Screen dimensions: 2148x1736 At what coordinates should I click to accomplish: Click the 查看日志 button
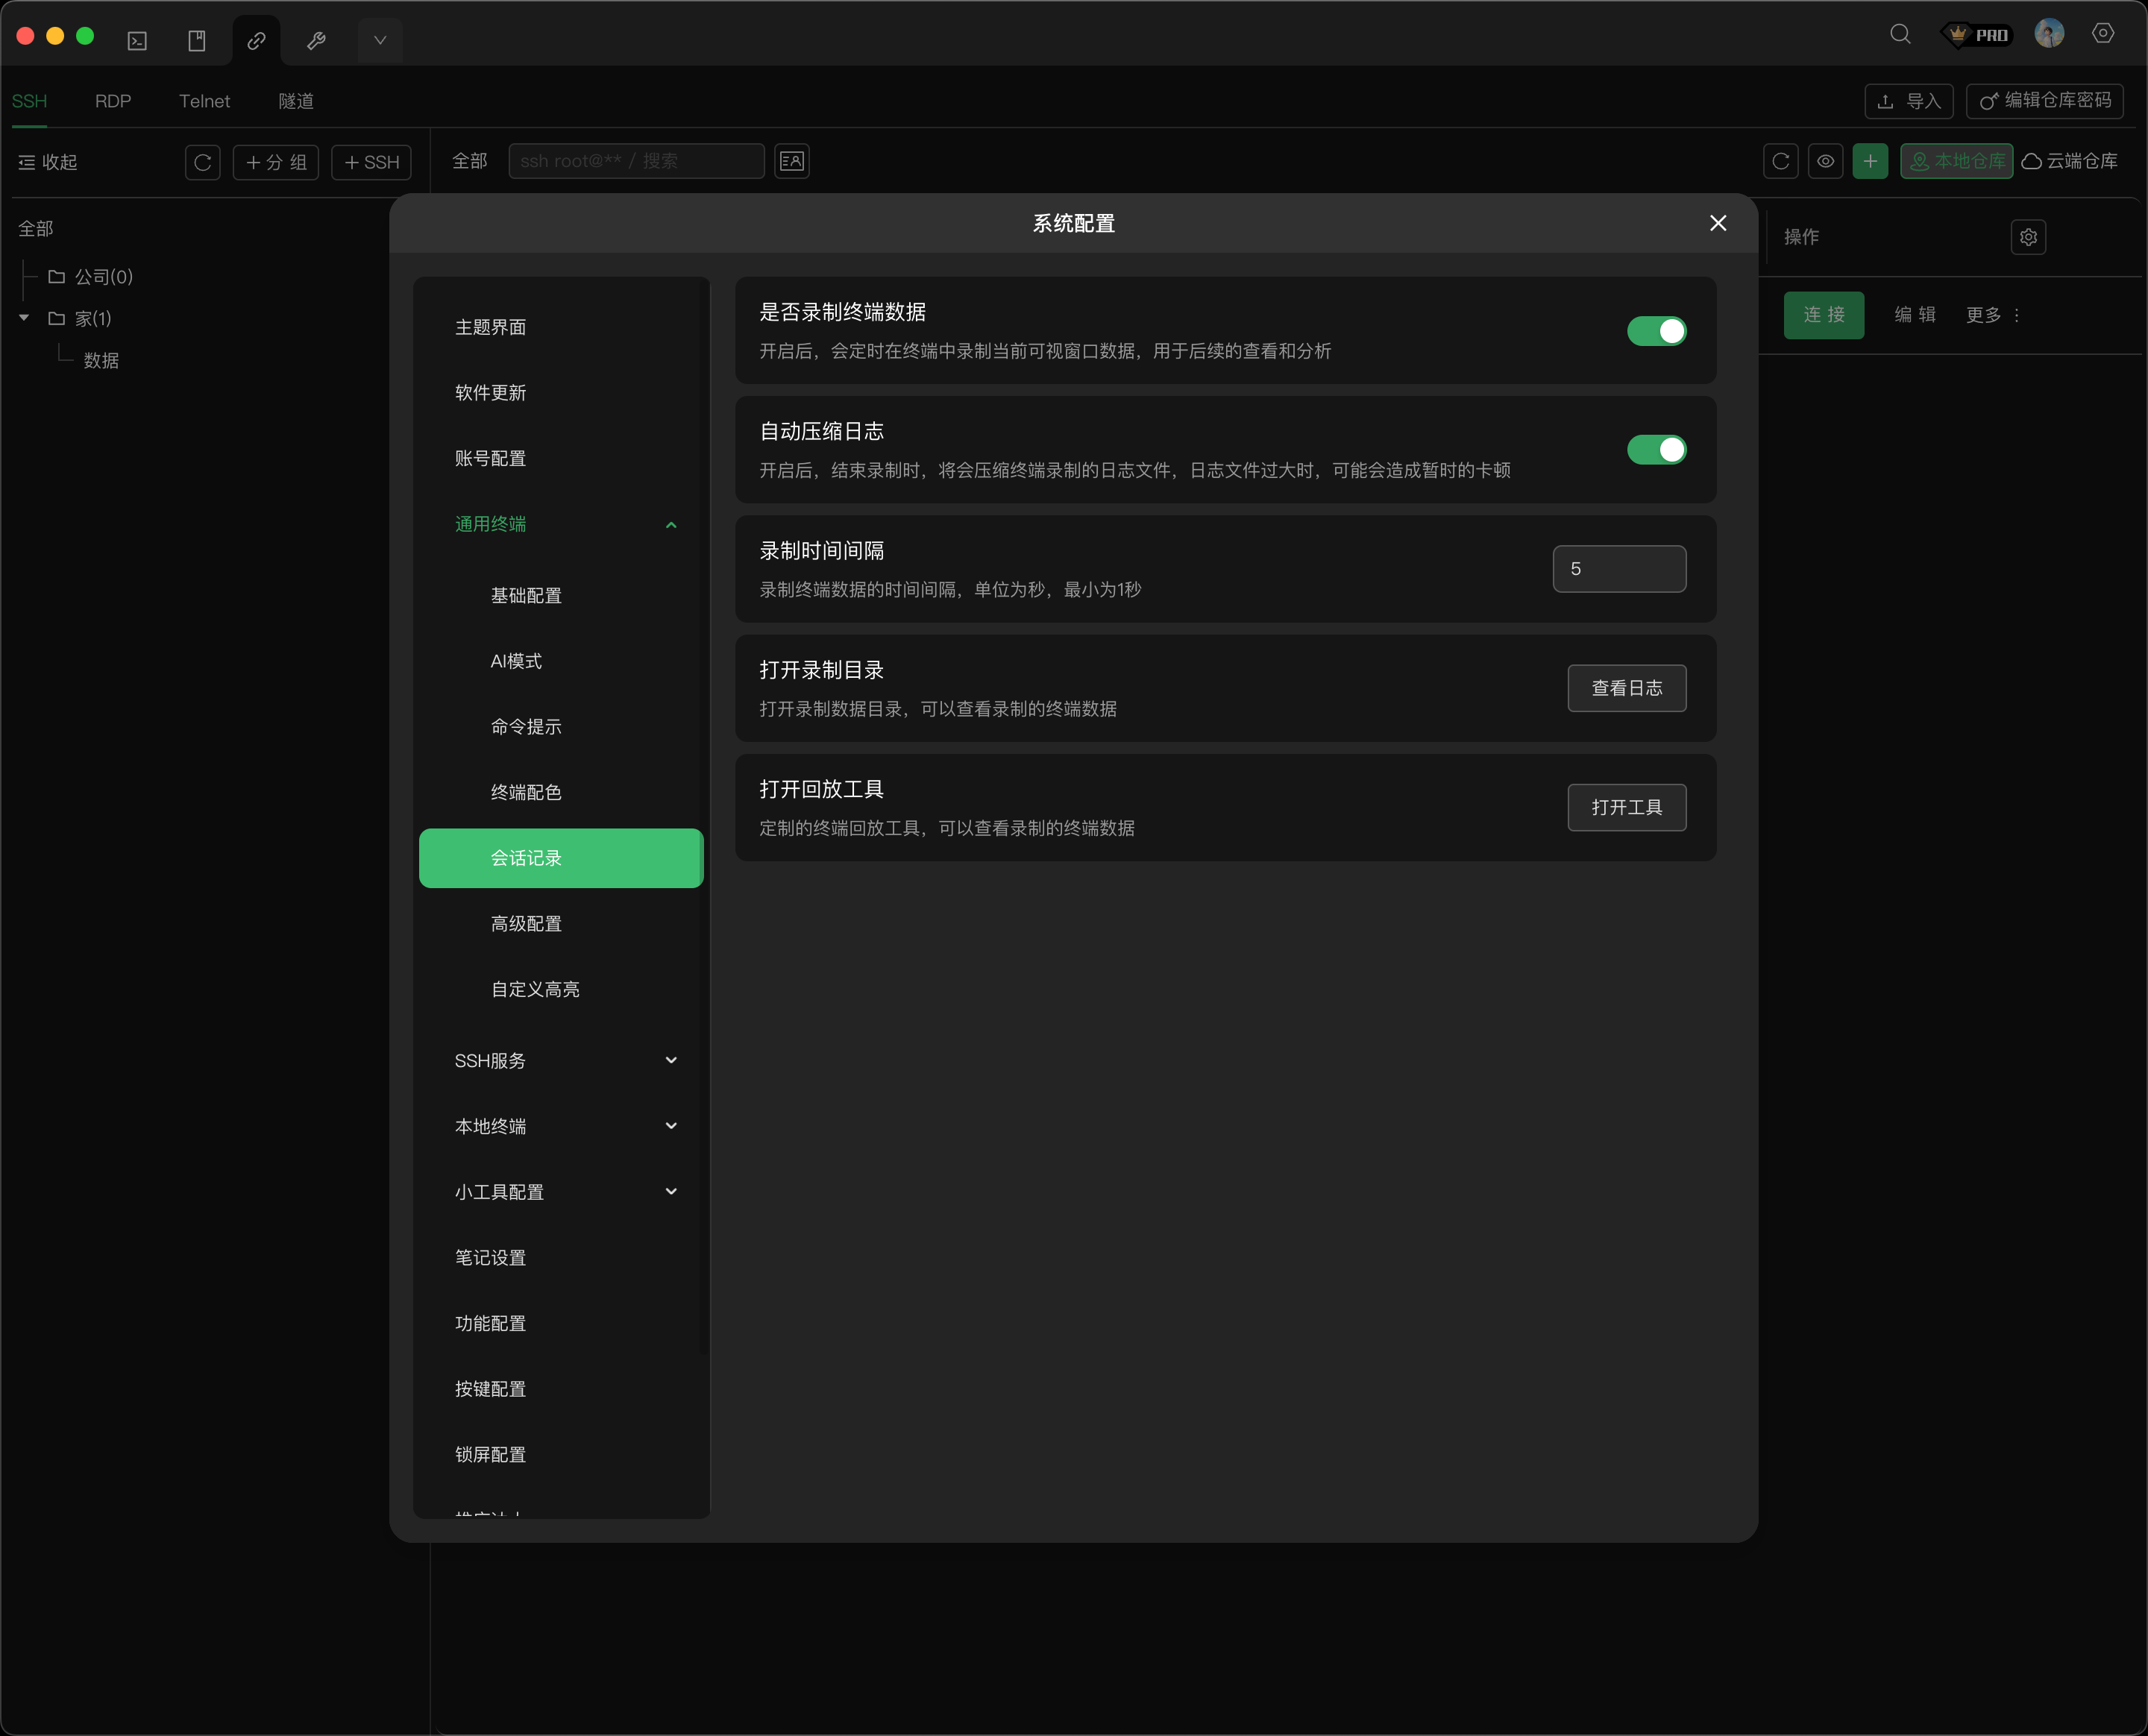point(1626,688)
